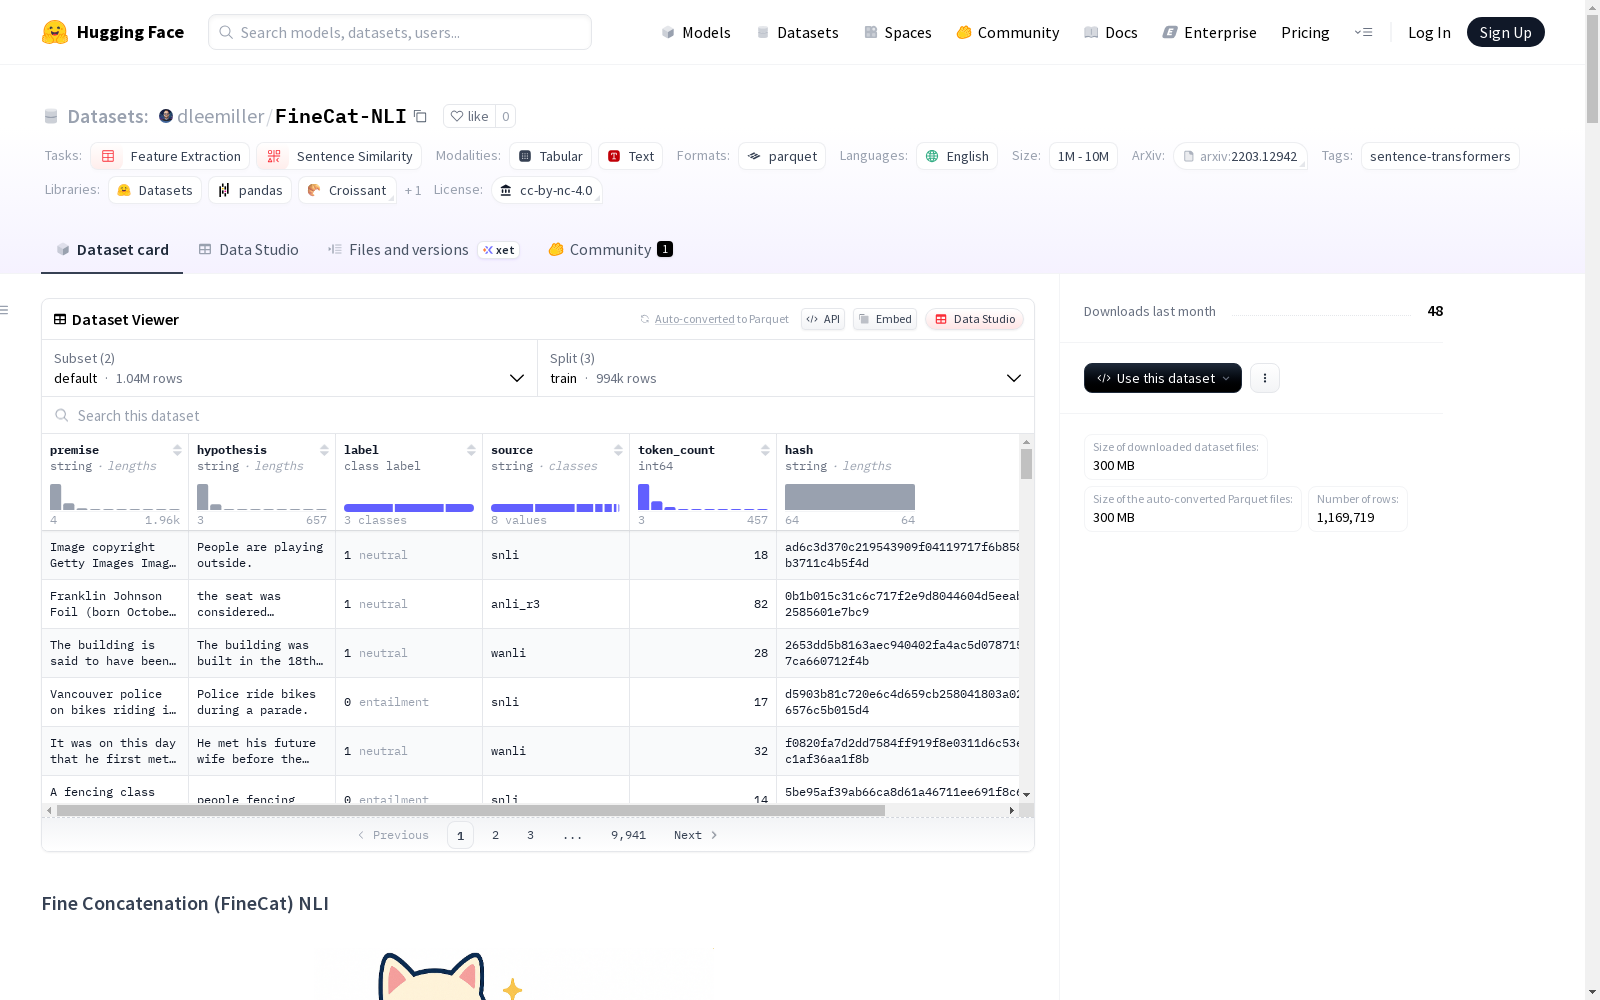Viewport: 1600px width, 1000px height.
Task: Sort the token_count column
Action: (765, 450)
